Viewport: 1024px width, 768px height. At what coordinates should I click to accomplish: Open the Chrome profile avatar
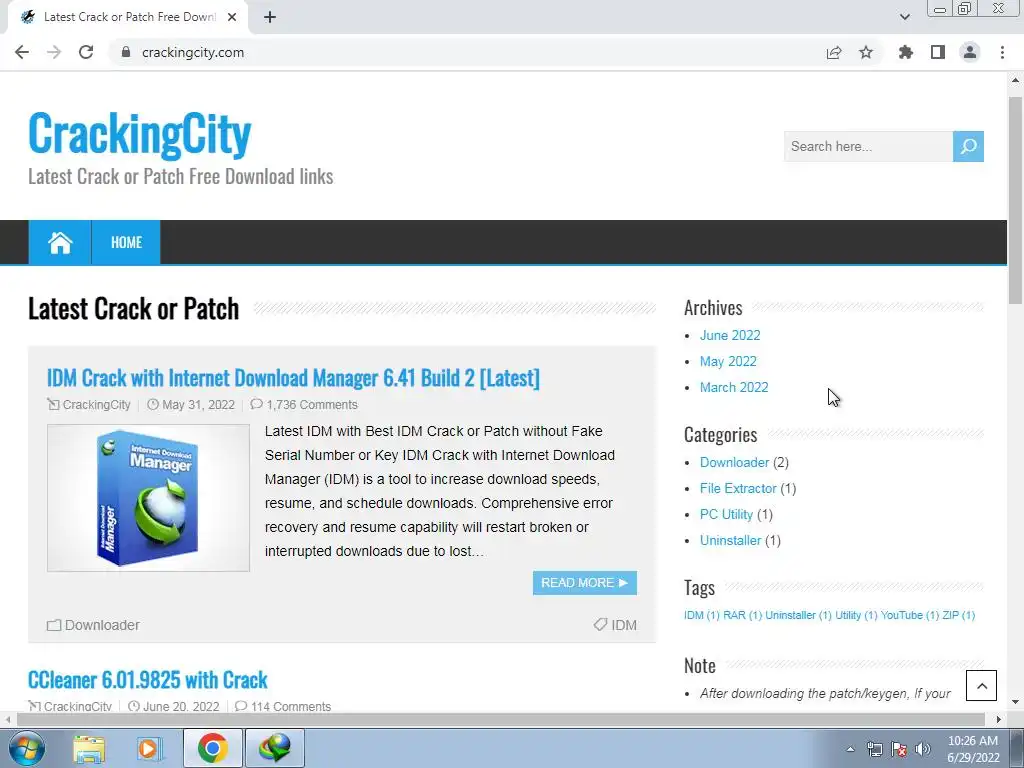(x=970, y=52)
